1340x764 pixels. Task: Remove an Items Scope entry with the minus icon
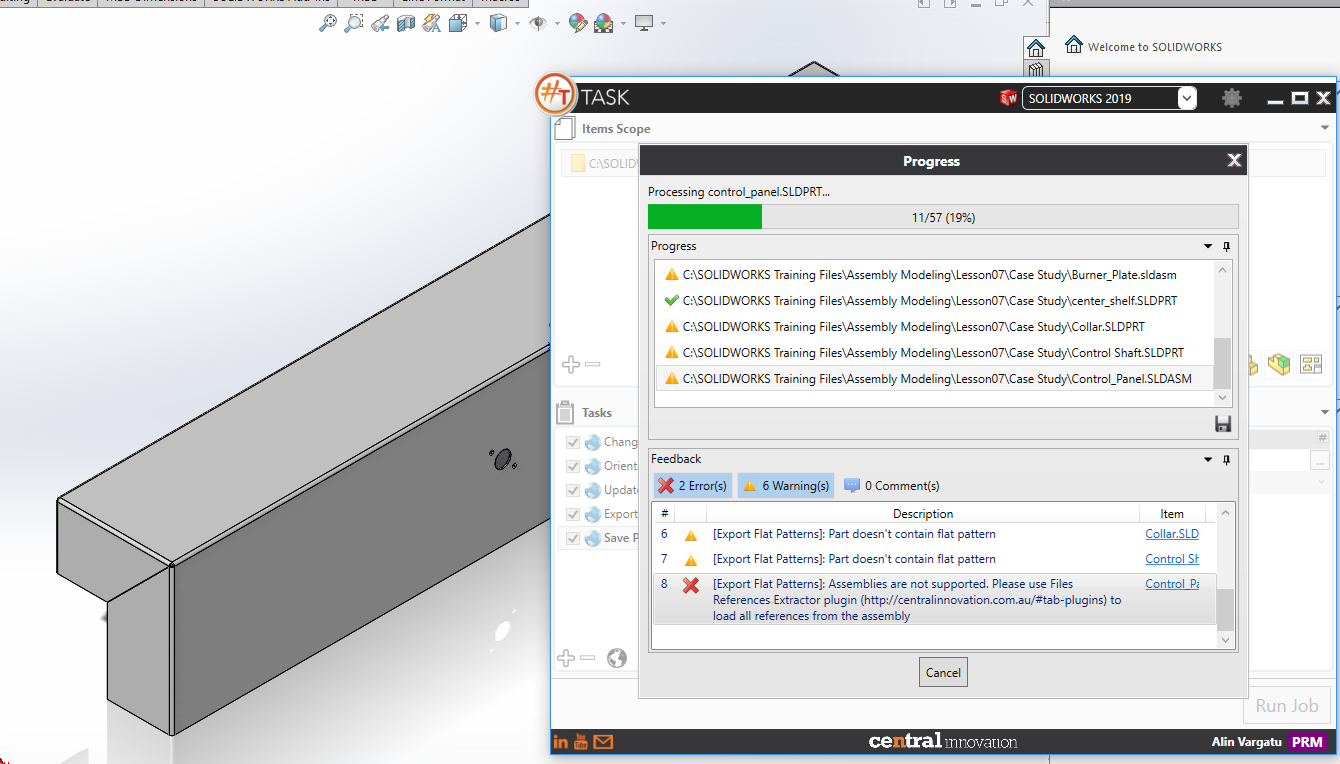(592, 365)
